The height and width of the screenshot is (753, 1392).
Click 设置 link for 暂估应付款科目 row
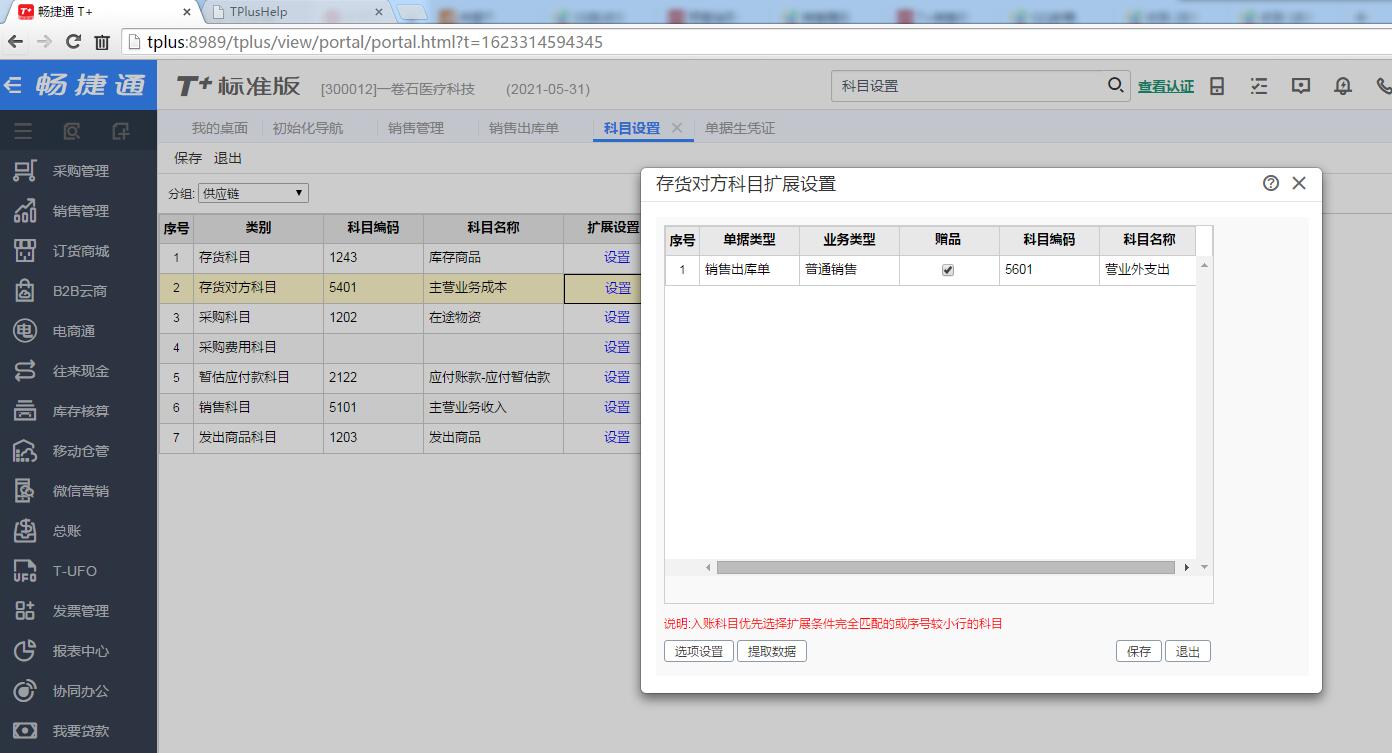[x=617, y=377]
